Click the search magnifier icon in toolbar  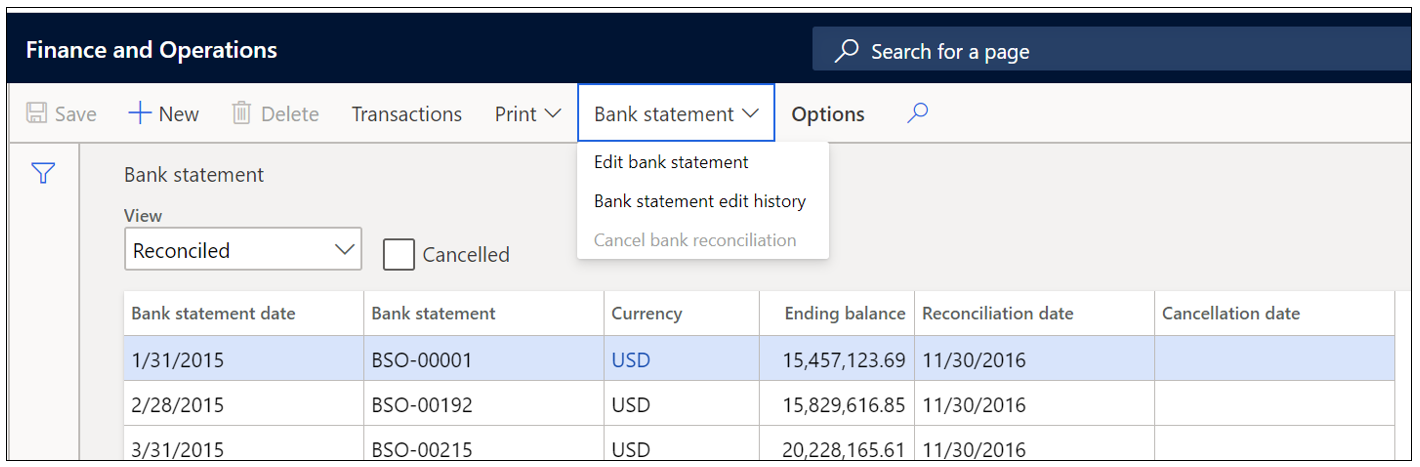917,113
